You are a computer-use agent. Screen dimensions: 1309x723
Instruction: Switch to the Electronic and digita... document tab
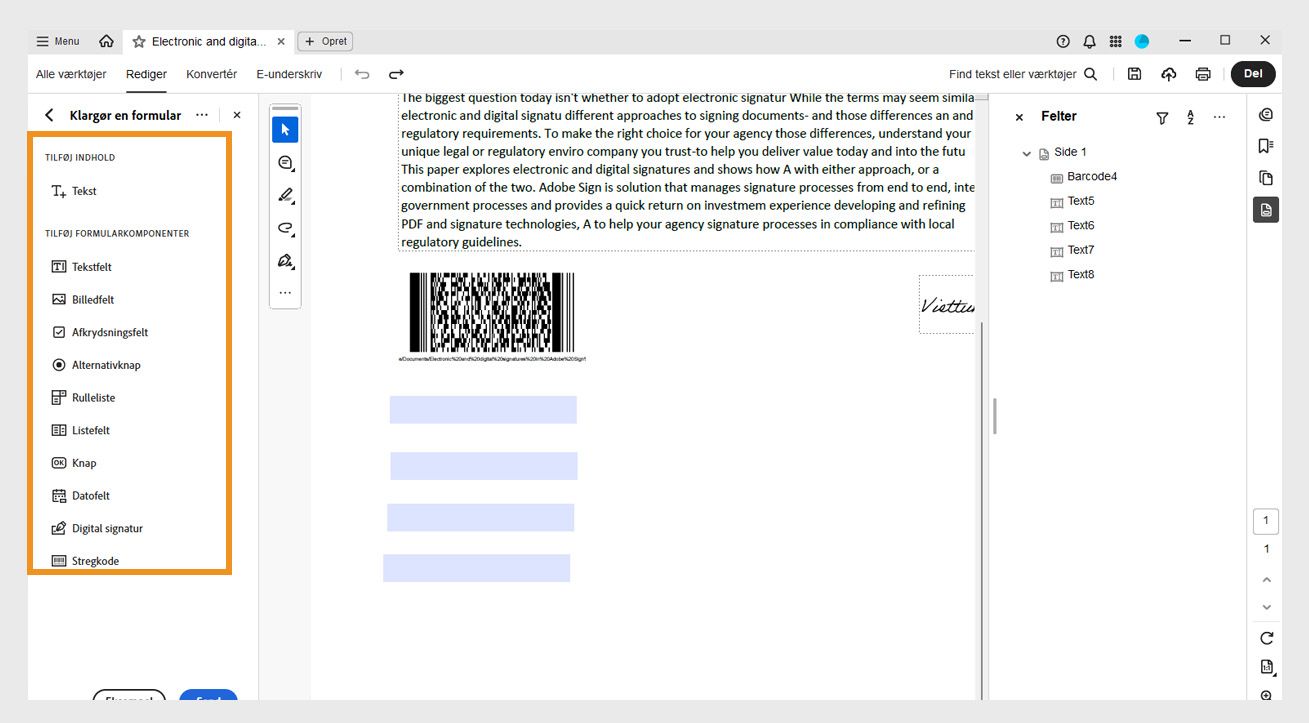[208, 42]
